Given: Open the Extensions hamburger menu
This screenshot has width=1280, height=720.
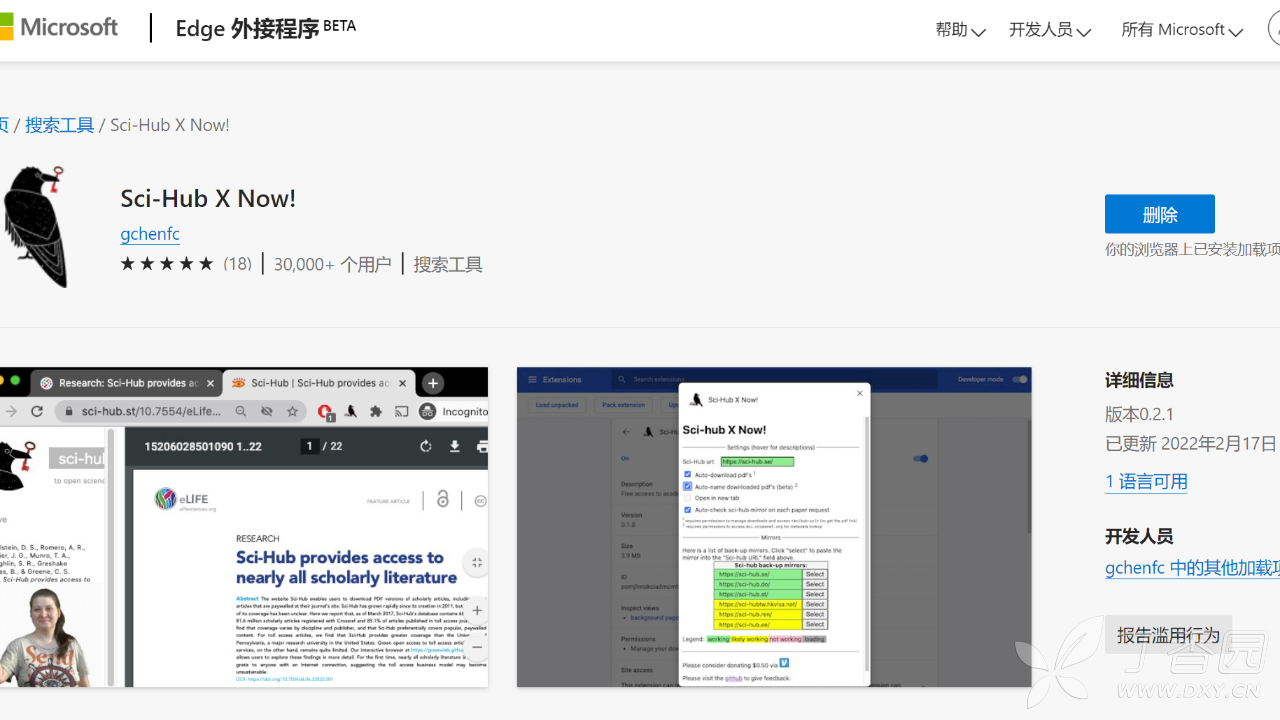Looking at the screenshot, I should coord(533,380).
